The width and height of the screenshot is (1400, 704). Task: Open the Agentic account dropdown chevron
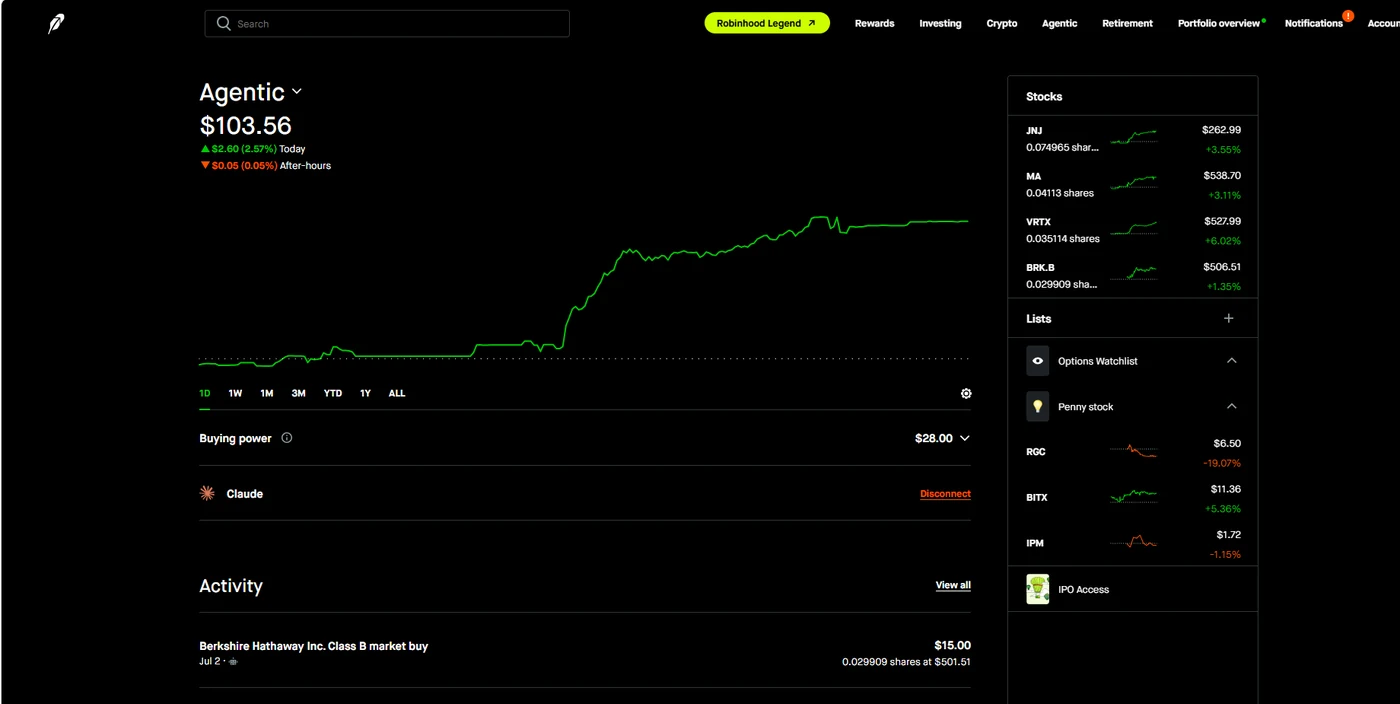296,92
